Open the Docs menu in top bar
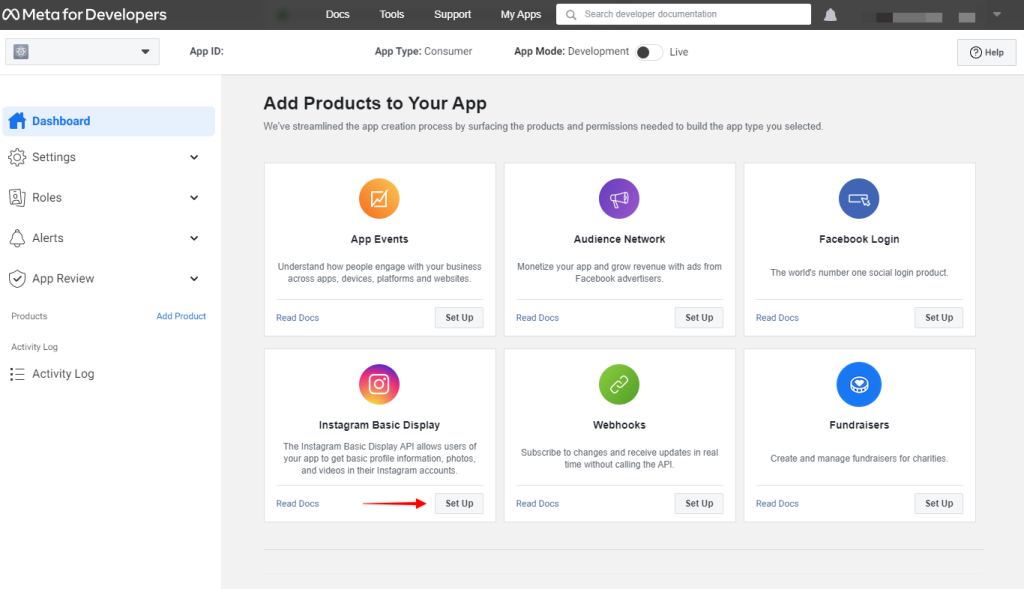The image size is (1024, 589). 338,15
